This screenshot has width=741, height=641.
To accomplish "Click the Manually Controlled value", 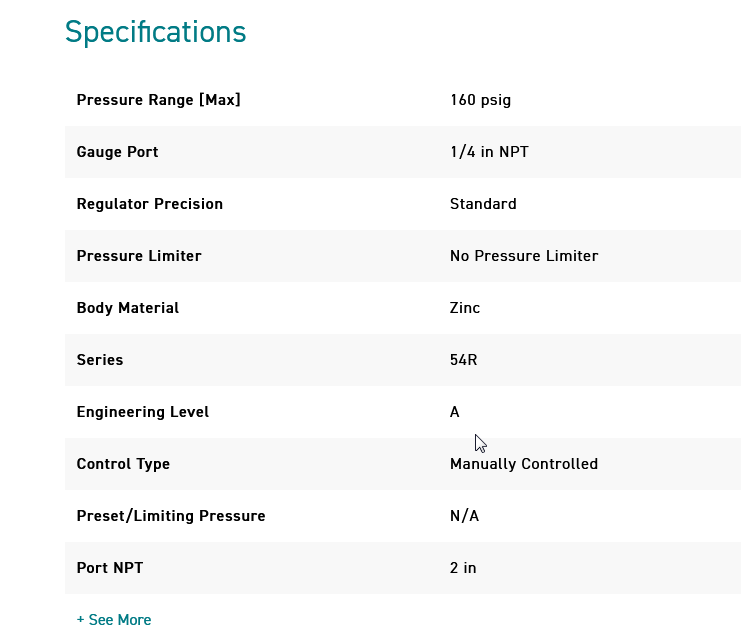I will coord(524,464).
